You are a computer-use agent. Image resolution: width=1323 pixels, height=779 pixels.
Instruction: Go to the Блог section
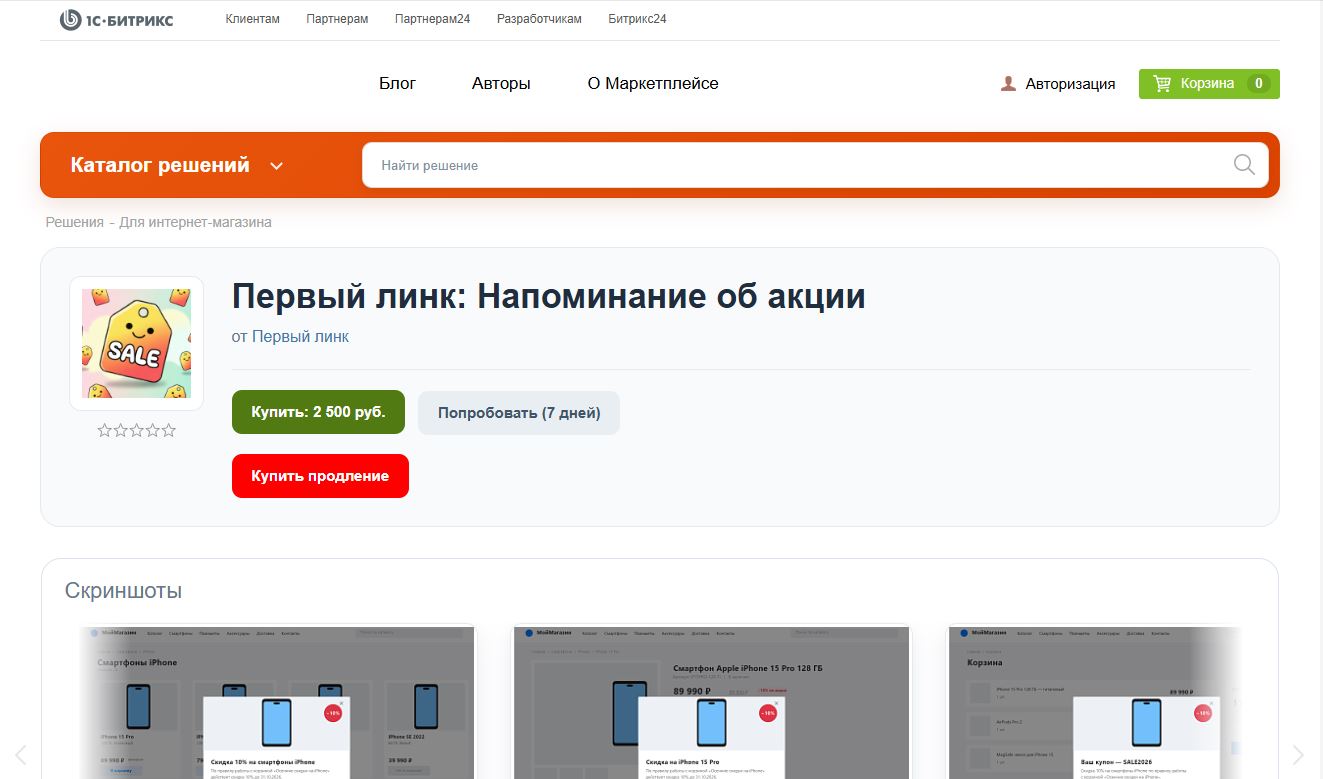click(x=397, y=84)
